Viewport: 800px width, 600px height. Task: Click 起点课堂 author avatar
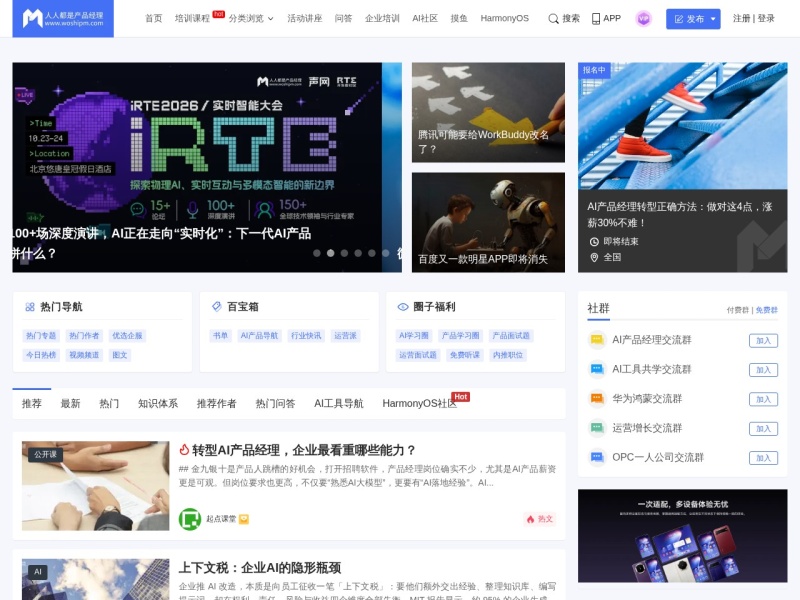click(190, 519)
